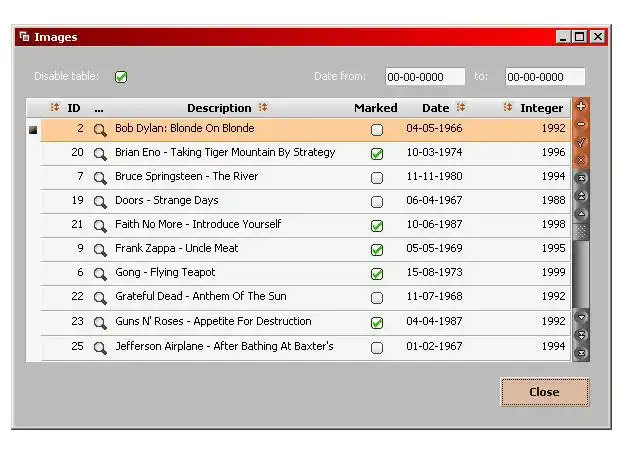Open magnifier for Doors - Strange Days

100,202
